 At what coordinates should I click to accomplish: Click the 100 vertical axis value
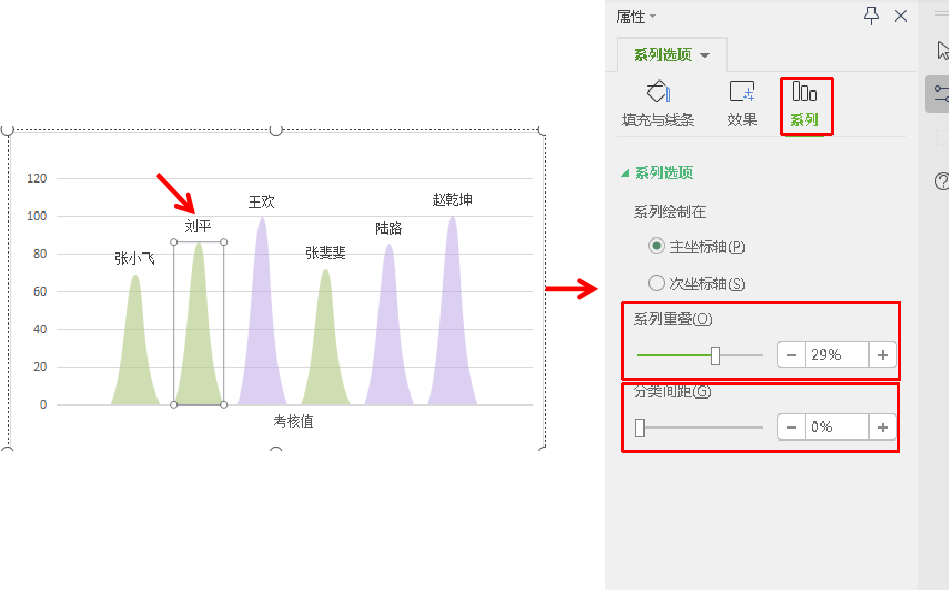coord(37,216)
